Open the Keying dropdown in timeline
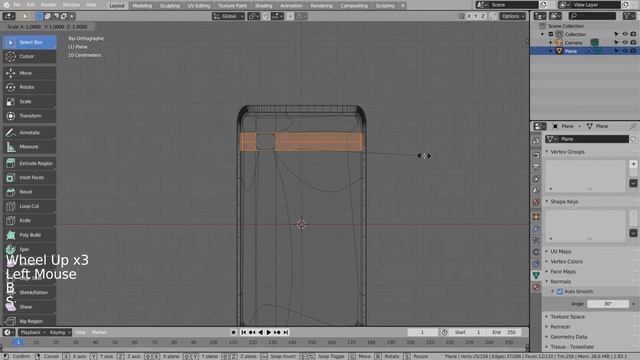 pyautogui.click(x=60, y=332)
